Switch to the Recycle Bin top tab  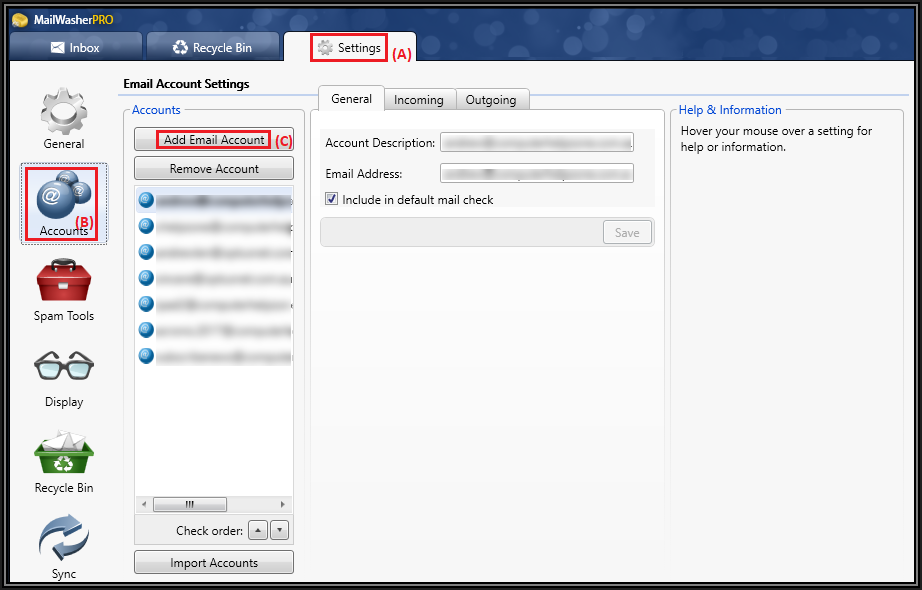click(212, 48)
